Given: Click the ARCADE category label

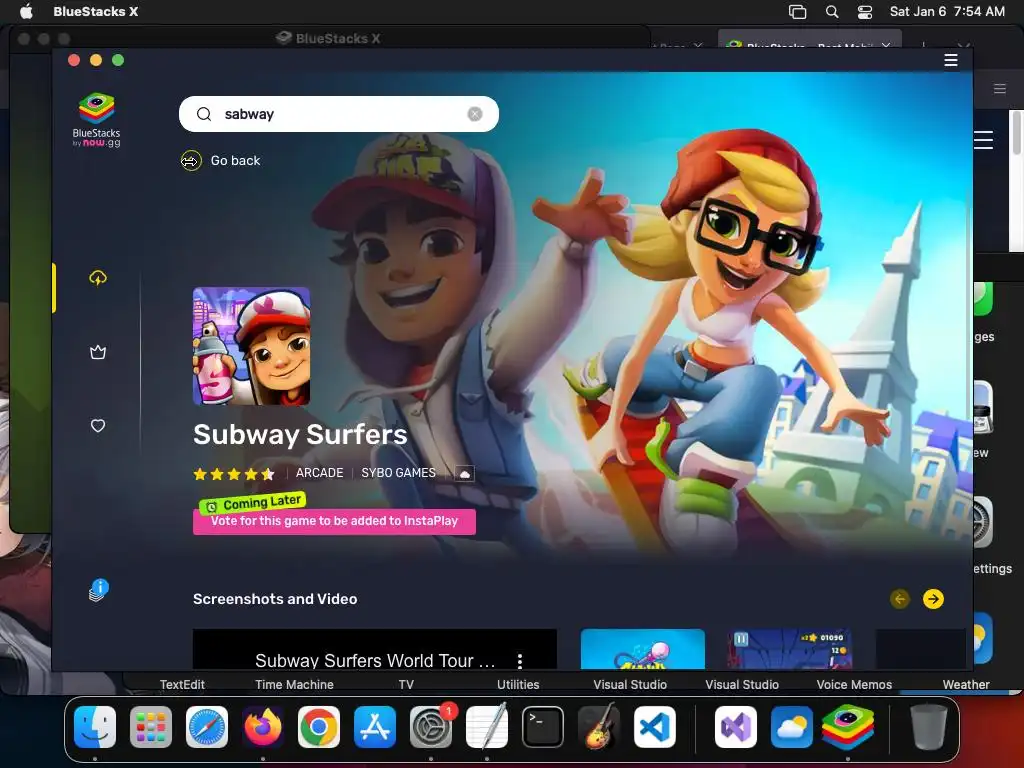Looking at the screenshot, I should pos(319,473).
